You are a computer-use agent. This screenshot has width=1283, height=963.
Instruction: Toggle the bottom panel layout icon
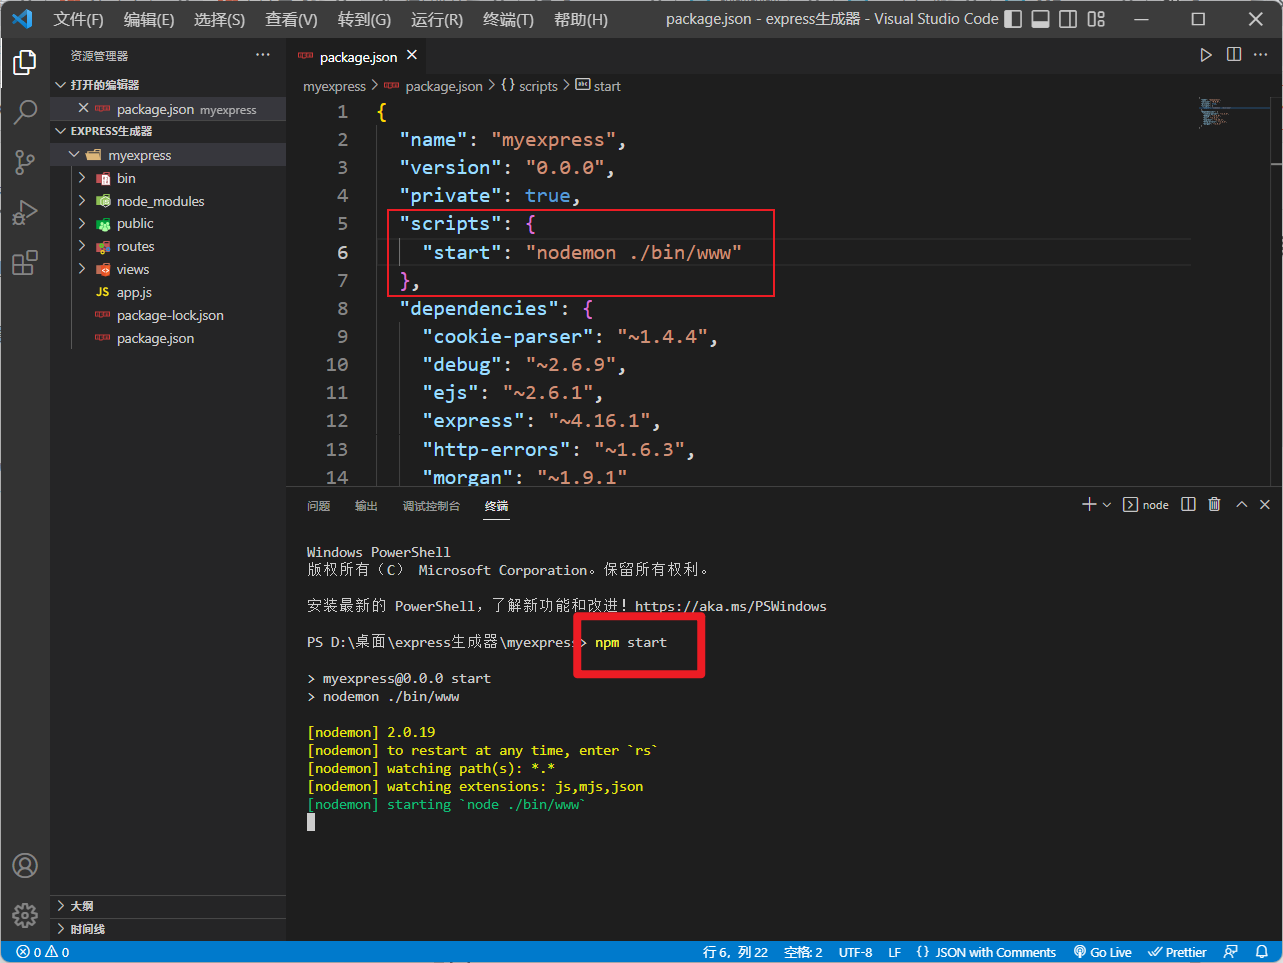pyautogui.click(x=1041, y=19)
